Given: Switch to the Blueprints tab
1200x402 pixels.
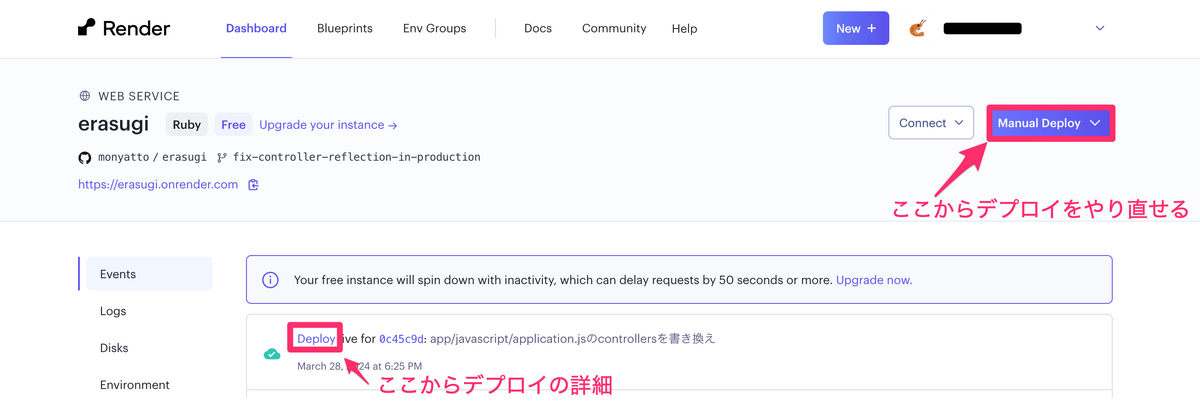Looking at the screenshot, I should (345, 28).
